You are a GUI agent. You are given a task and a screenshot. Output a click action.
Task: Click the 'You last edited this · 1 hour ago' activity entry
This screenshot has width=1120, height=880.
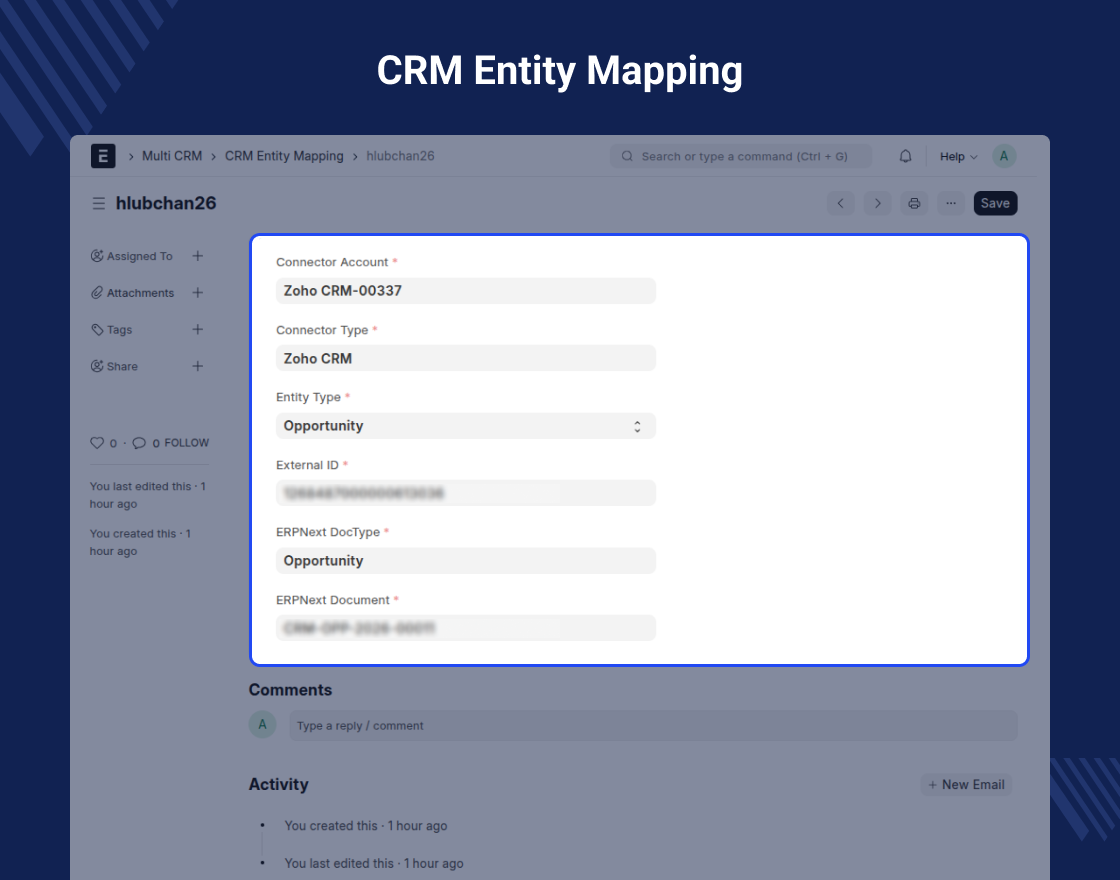pos(374,864)
